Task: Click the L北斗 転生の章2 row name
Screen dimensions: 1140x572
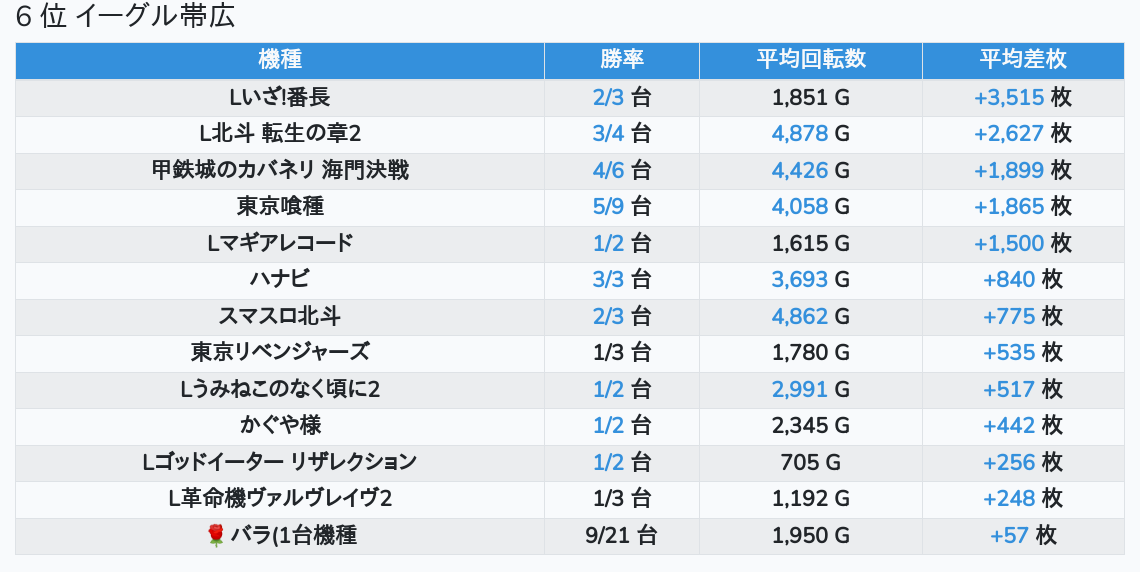Action: click(x=280, y=134)
